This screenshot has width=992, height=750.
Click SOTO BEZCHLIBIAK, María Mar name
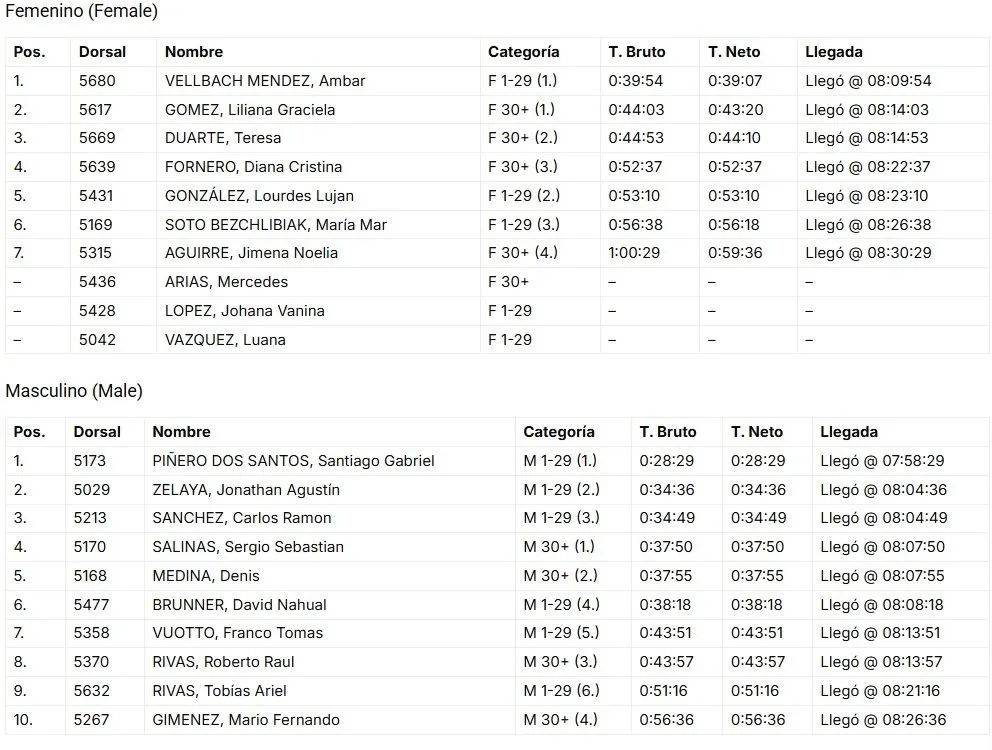(x=275, y=225)
